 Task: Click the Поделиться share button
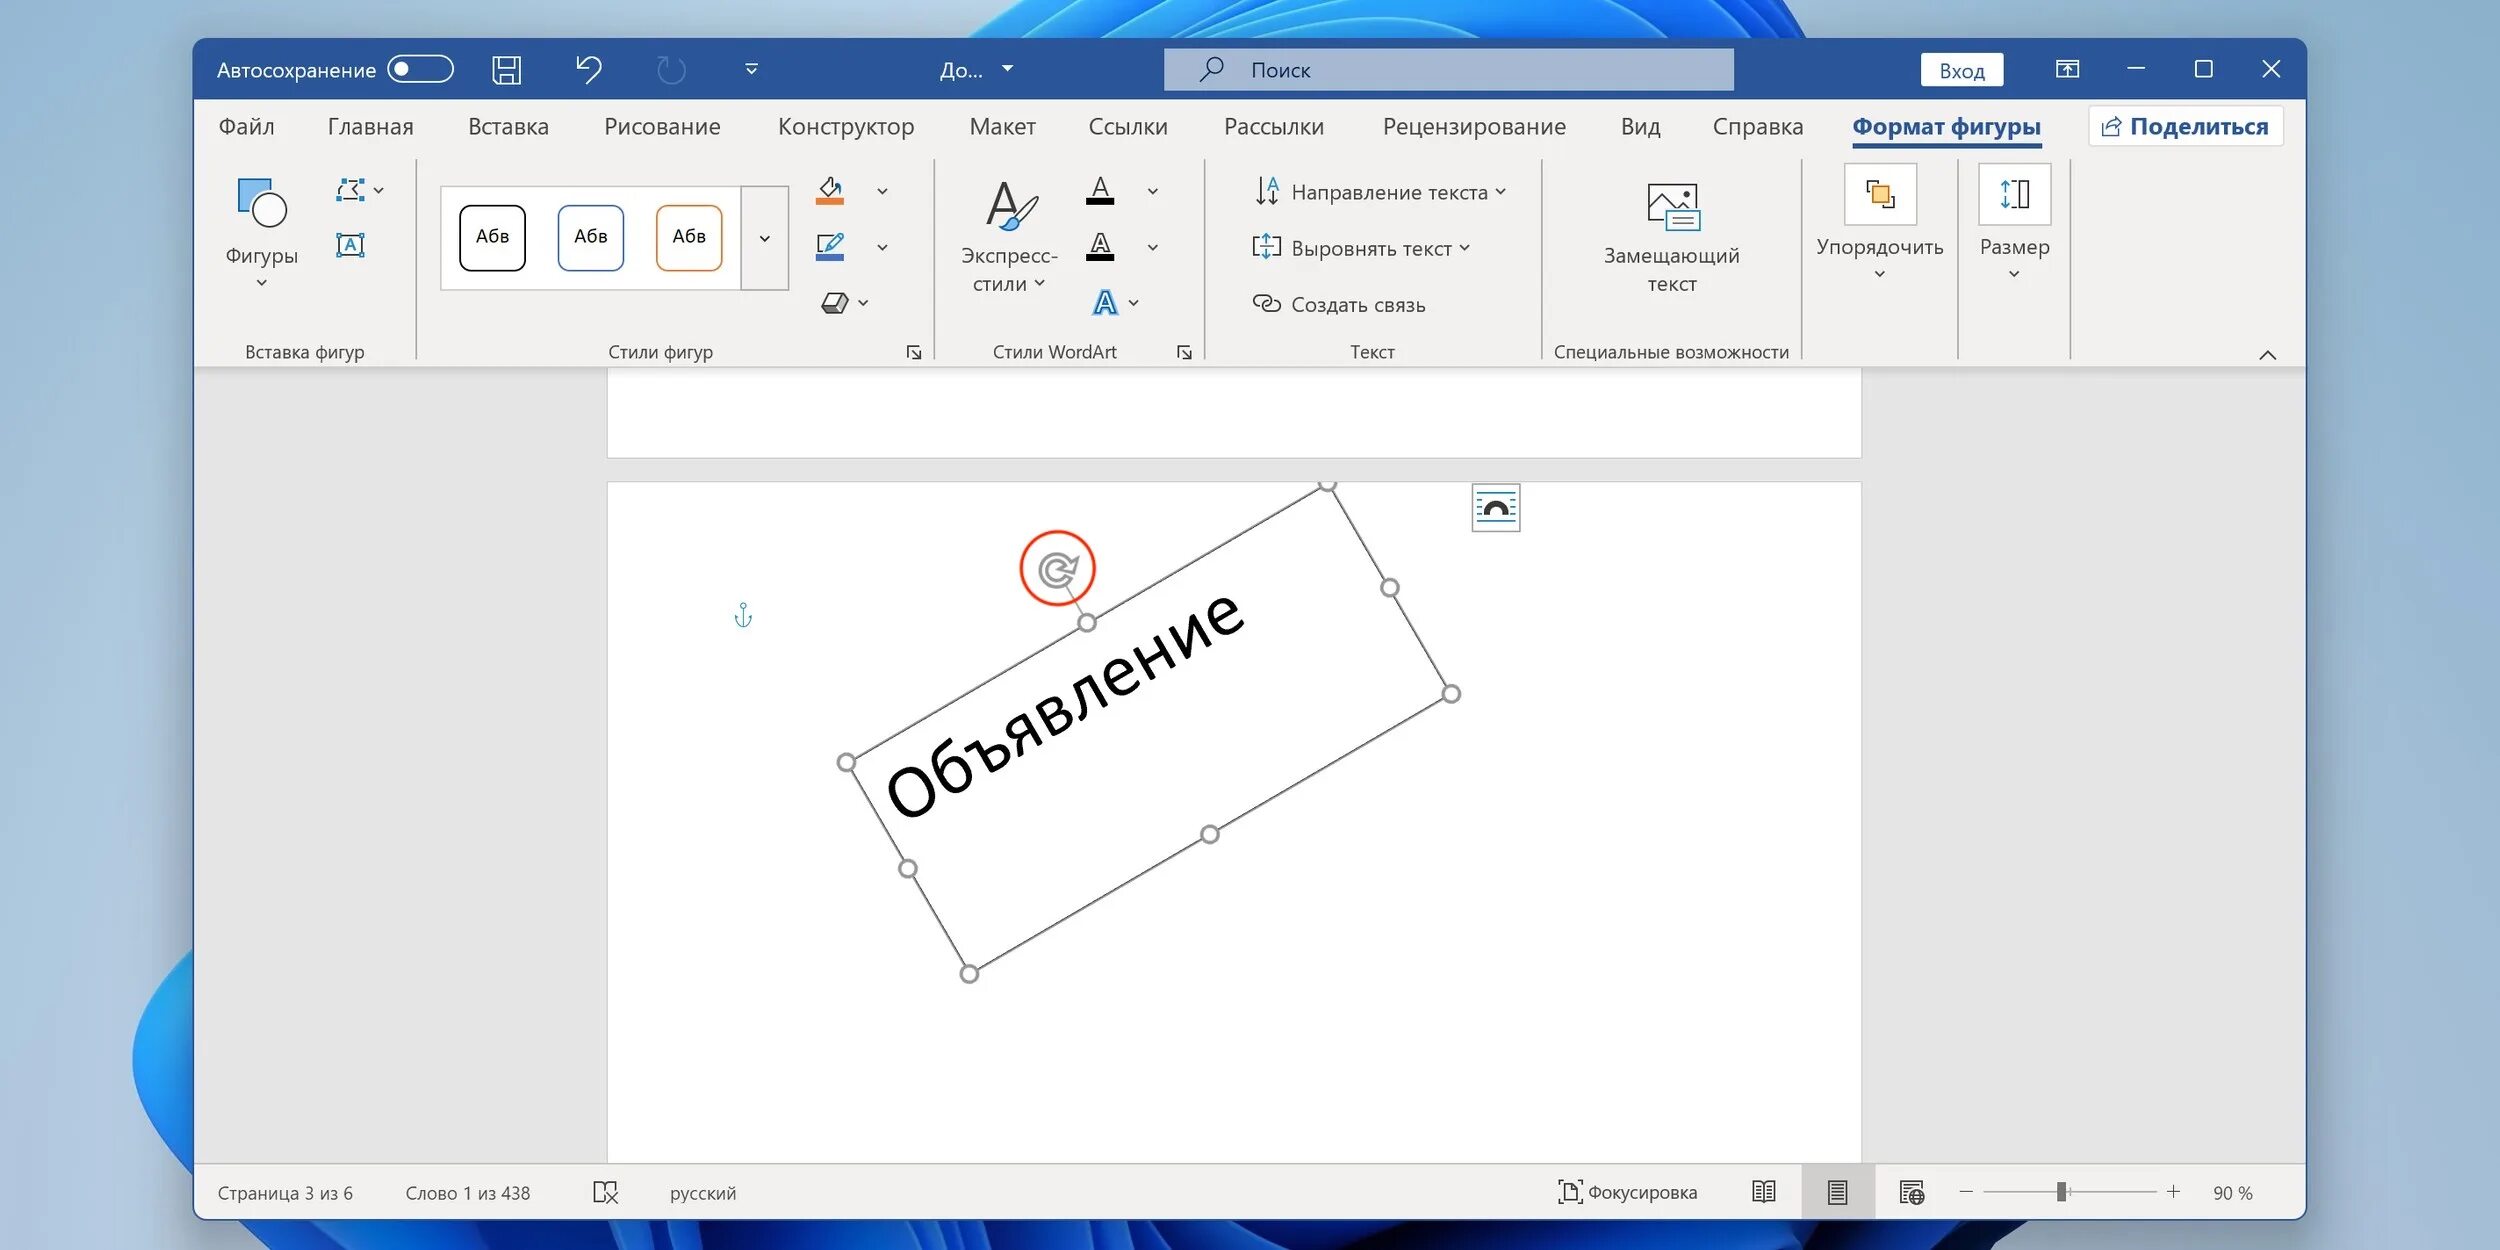coord(2185,126)
